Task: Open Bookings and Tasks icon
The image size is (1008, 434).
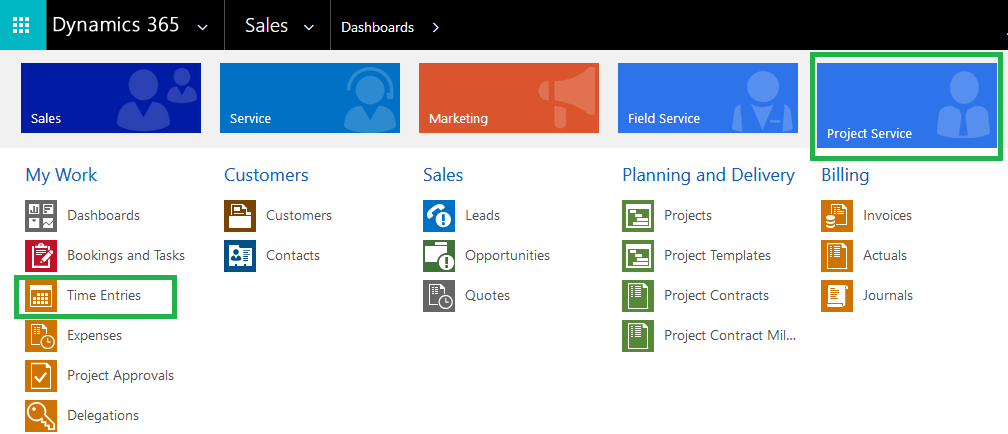Action: pyautogui.click(x=41, y=255)
